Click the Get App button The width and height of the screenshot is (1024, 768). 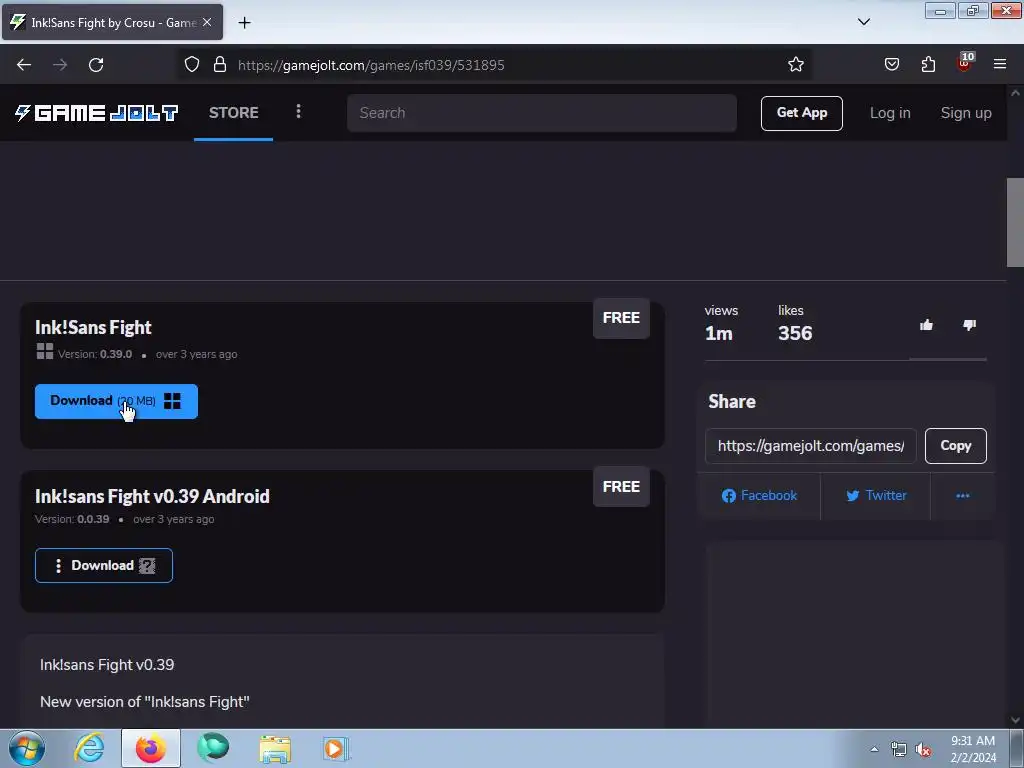pyautogui.click(x=801, y=113)
